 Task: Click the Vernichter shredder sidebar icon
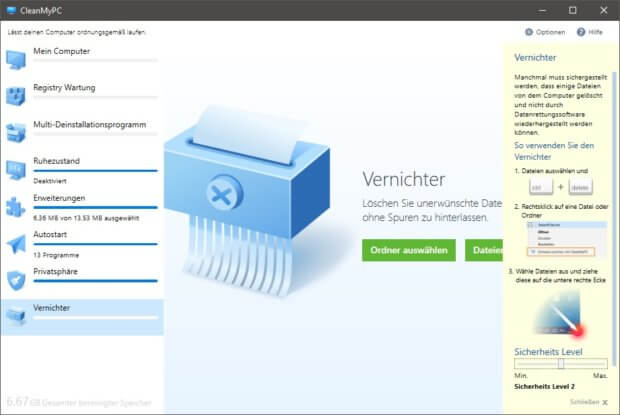point(16,316)
